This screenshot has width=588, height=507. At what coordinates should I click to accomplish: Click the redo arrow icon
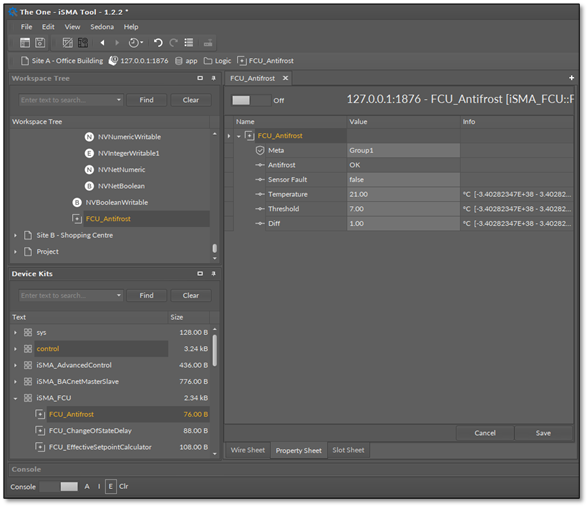pos(173,43)
